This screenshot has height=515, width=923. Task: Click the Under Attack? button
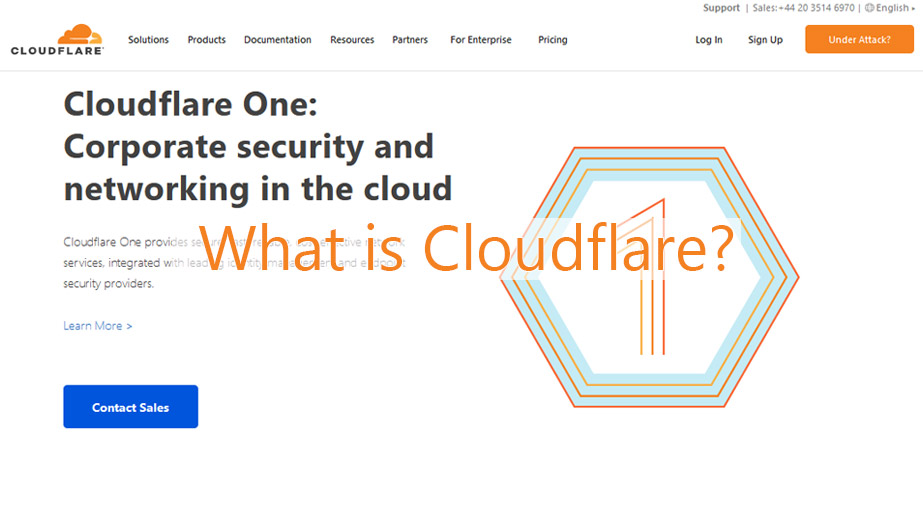coord(859,39)
